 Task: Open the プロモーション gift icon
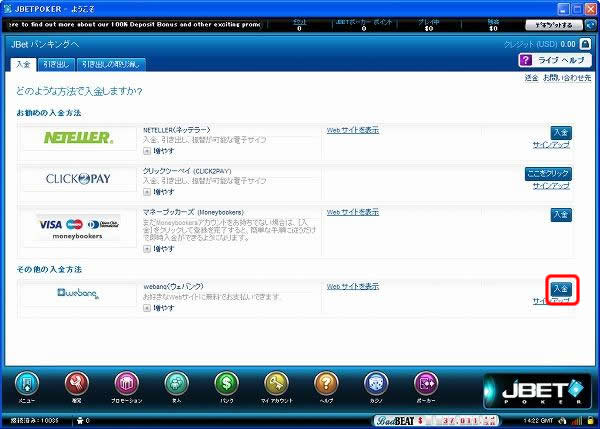coord(127,383)
